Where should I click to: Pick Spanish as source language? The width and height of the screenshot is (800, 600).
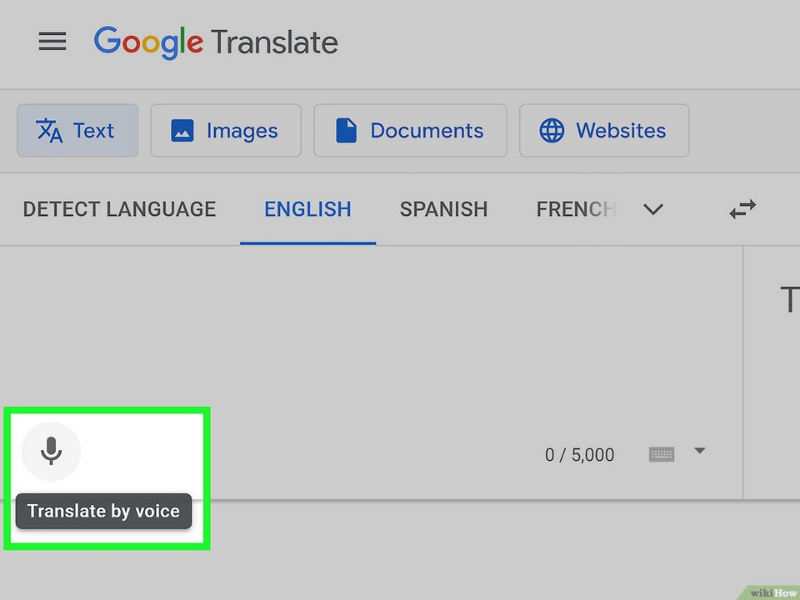(x=443, y=209)
